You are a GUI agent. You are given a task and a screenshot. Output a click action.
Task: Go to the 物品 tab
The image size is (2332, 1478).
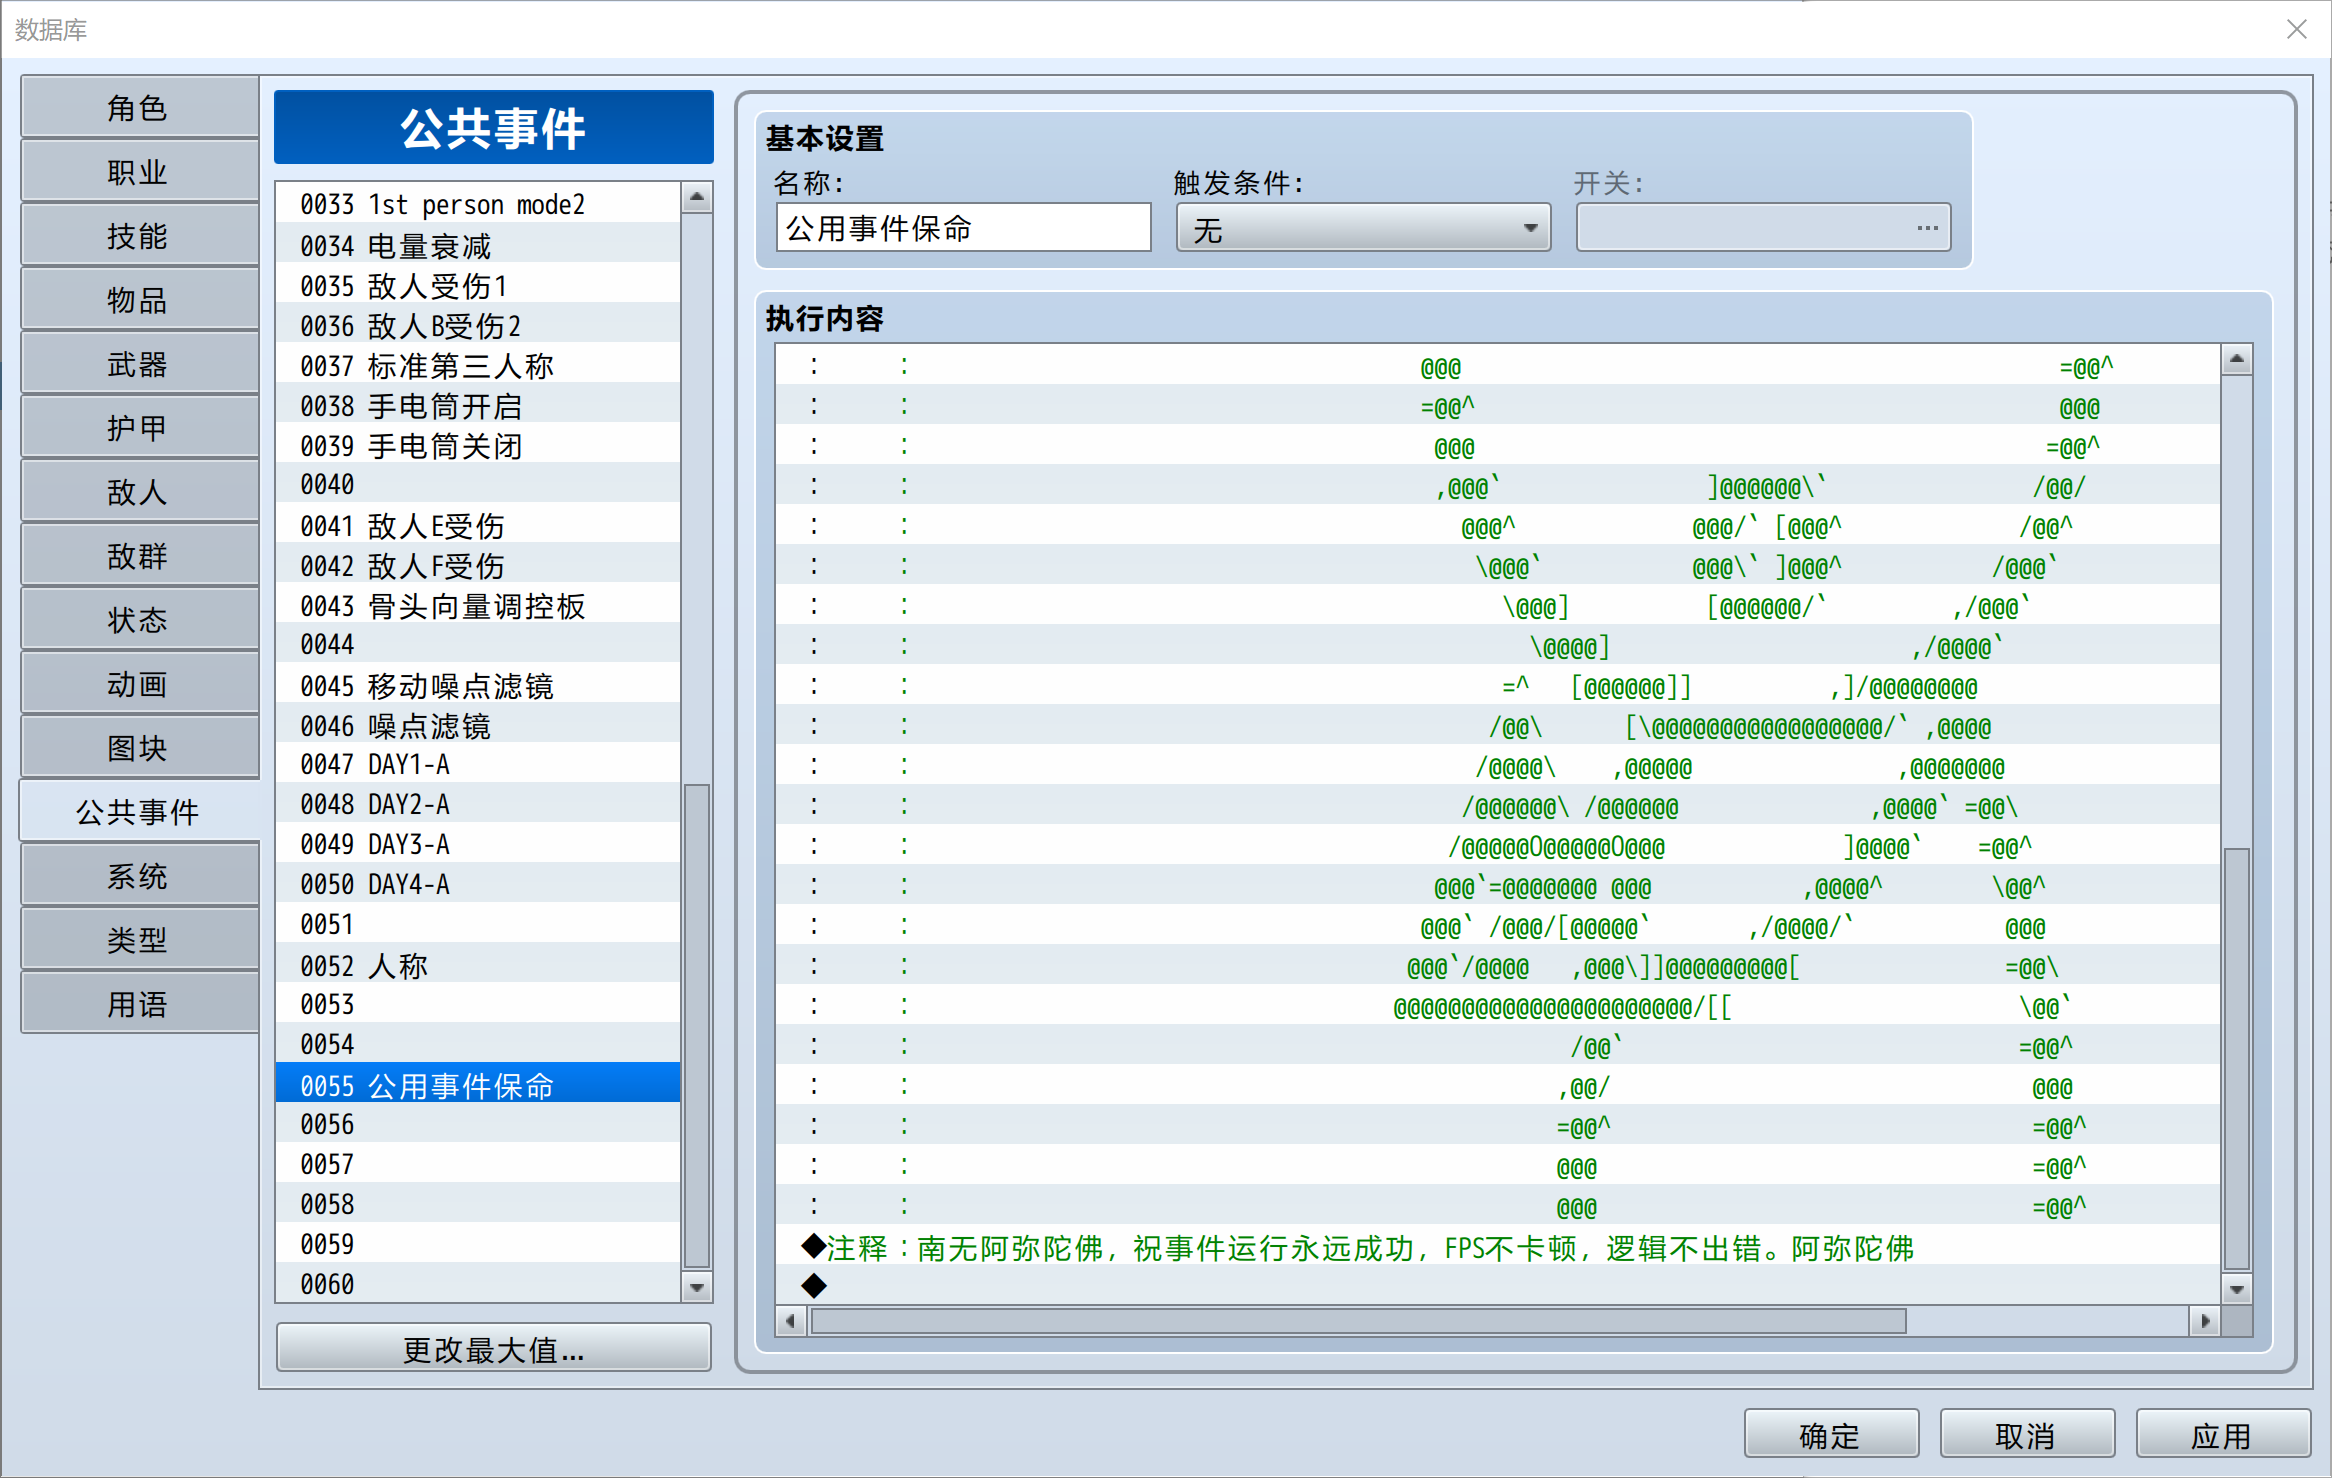click(139, 300)
